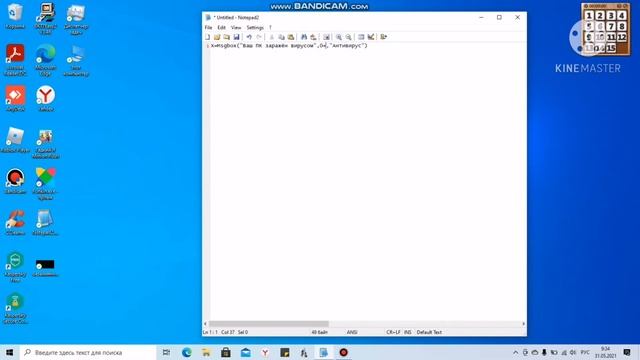The height and width of the screenshot is (360, 640).
Task: Toggle word wrap toolbar icon
Action: point(326,37)
